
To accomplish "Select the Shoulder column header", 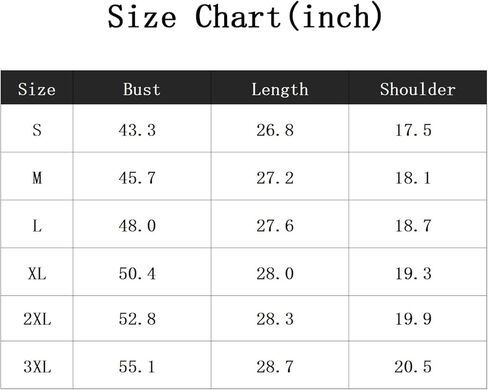I will click(x=418, y=89).
